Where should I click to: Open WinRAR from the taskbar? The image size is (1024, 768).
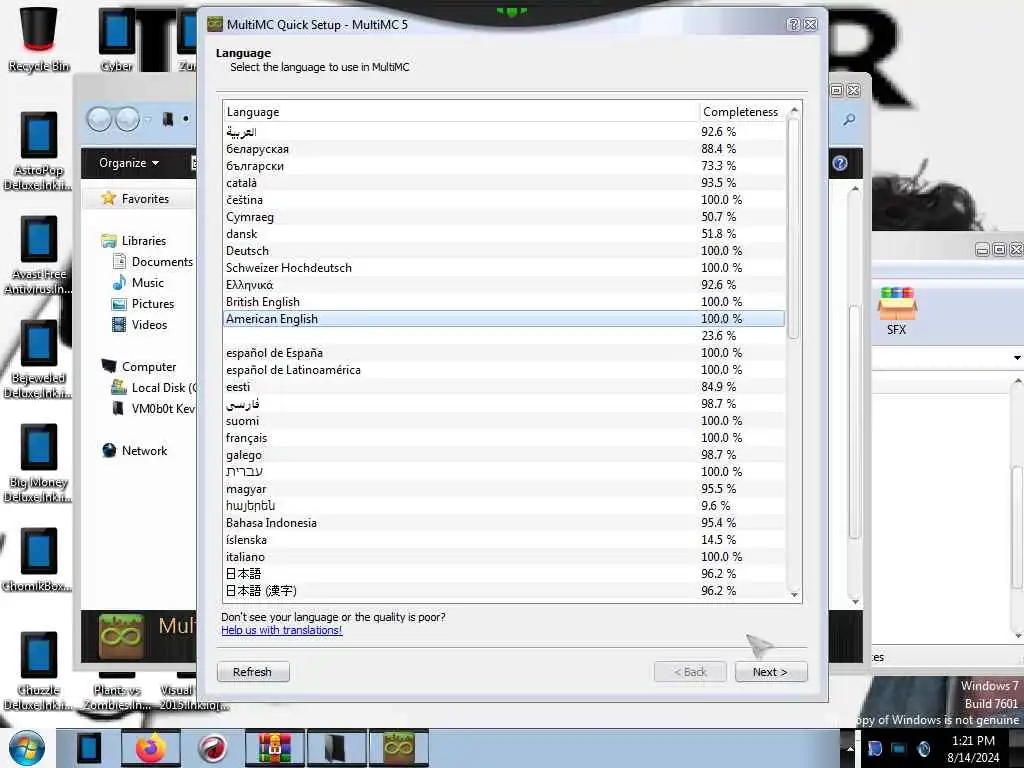(x=274, y=748)
